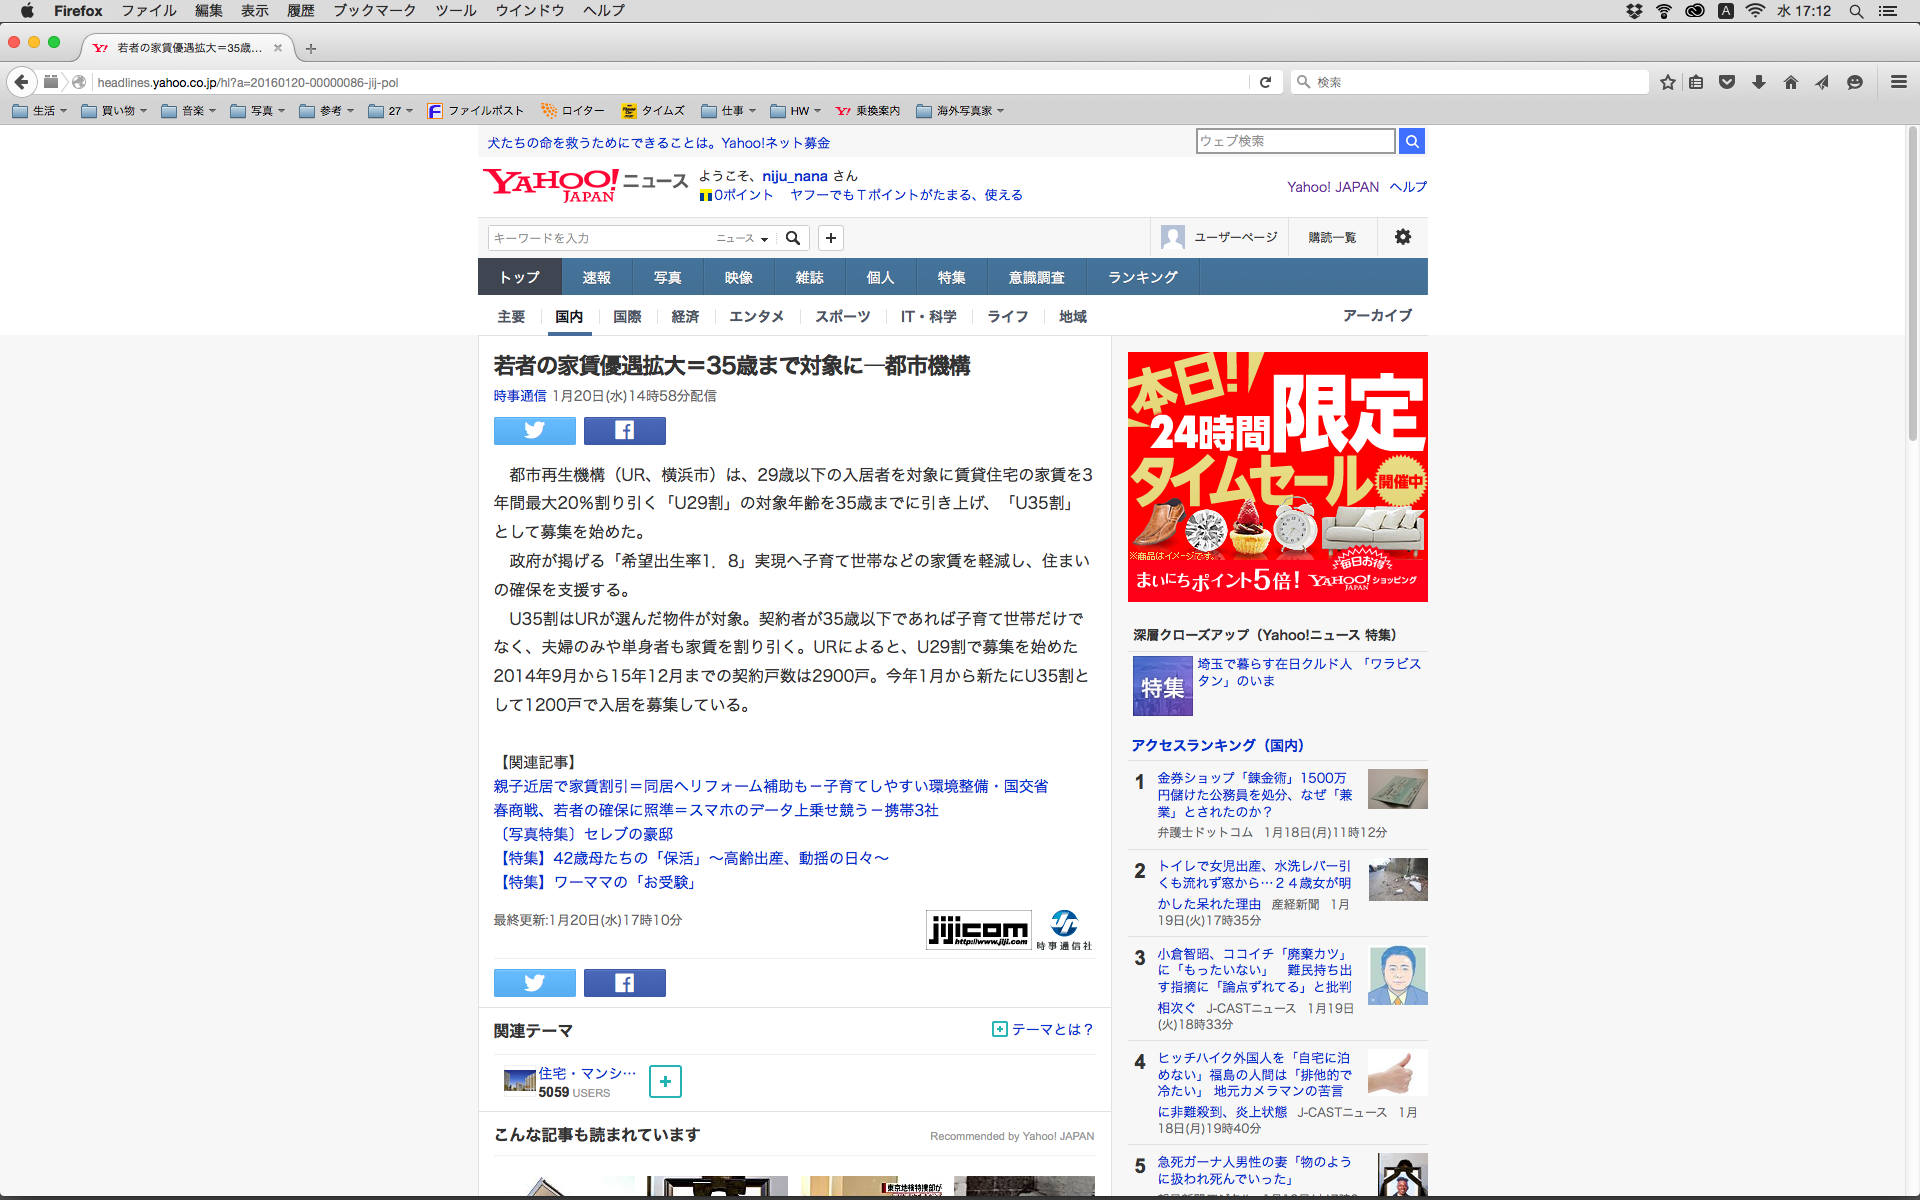Bookmark this page with the star icon
The width and height of the screenshot is (1920, 1200).
point(1667,82)
